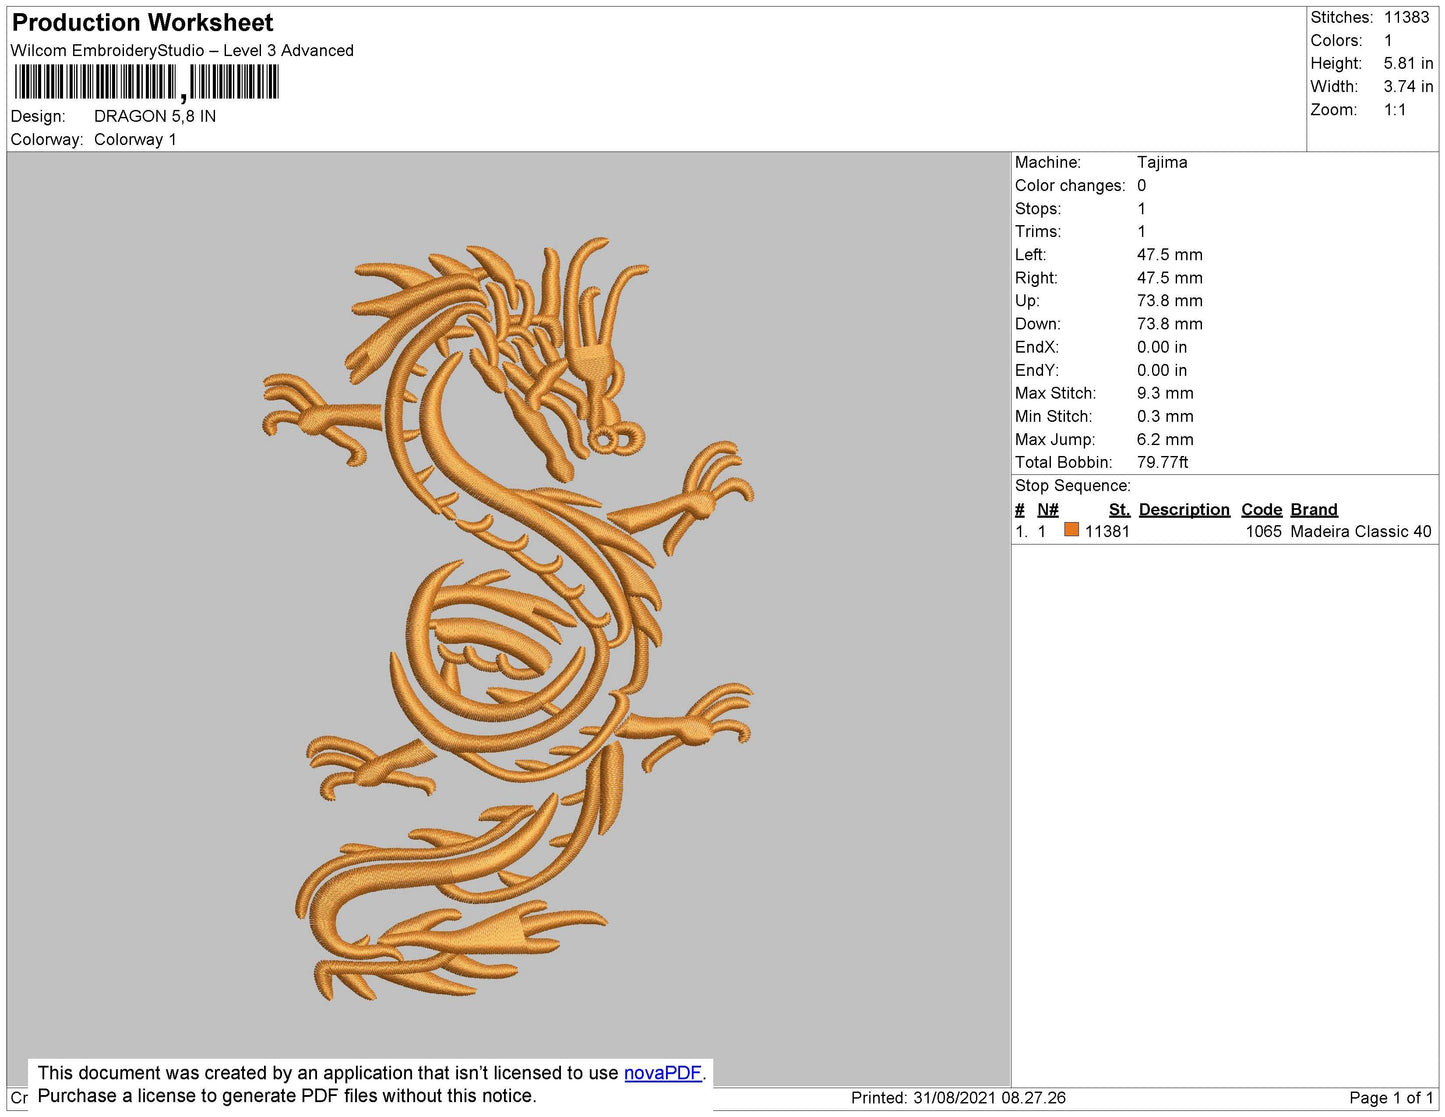Image resolution: width=1445 pixels, height=1117 pixels.
Task: Click the 'Brand' column header
Action: (1314, 510)
